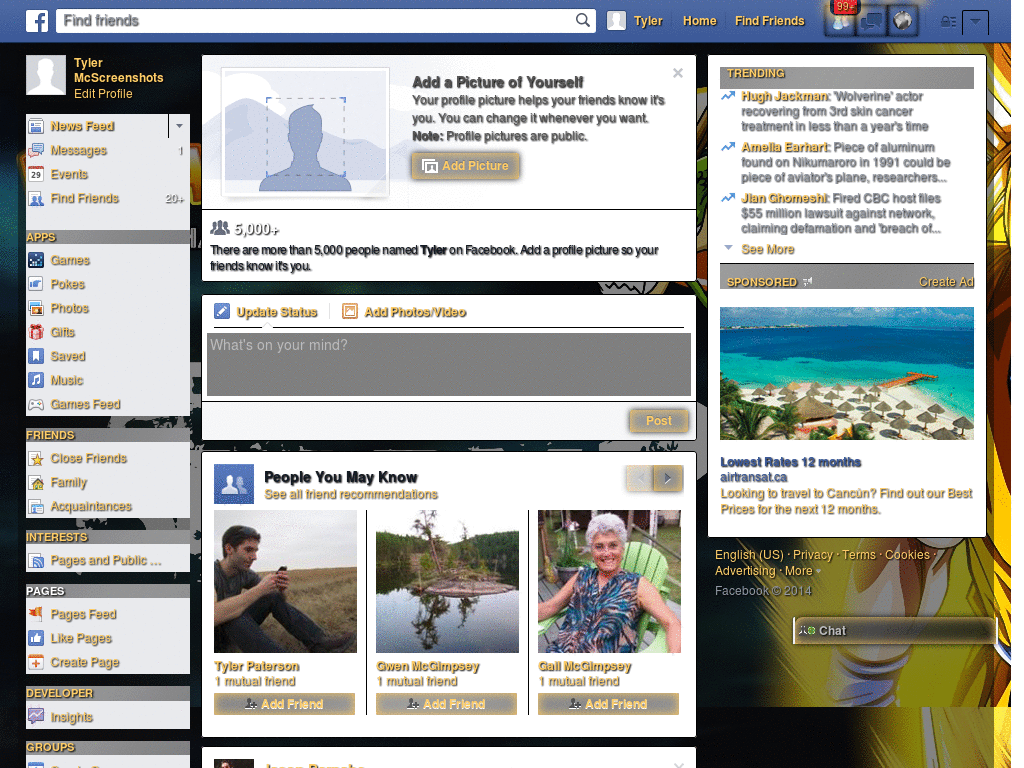Open Tyler Paterson's profile photo

coord(285,581)
